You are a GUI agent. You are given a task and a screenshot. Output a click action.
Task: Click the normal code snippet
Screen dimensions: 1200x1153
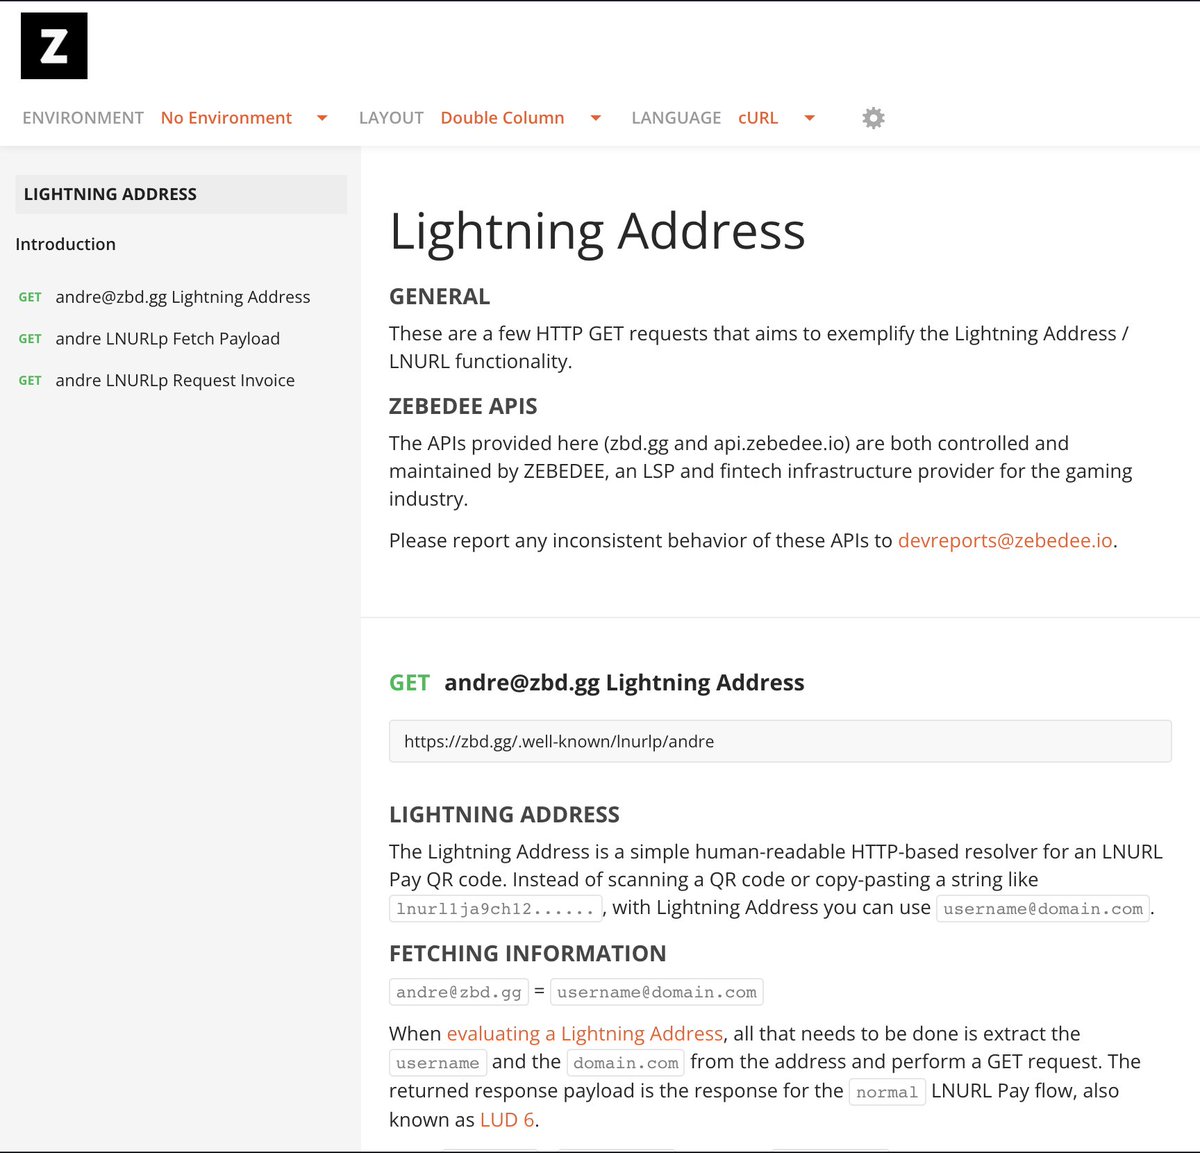click(x=887, y=1092)
